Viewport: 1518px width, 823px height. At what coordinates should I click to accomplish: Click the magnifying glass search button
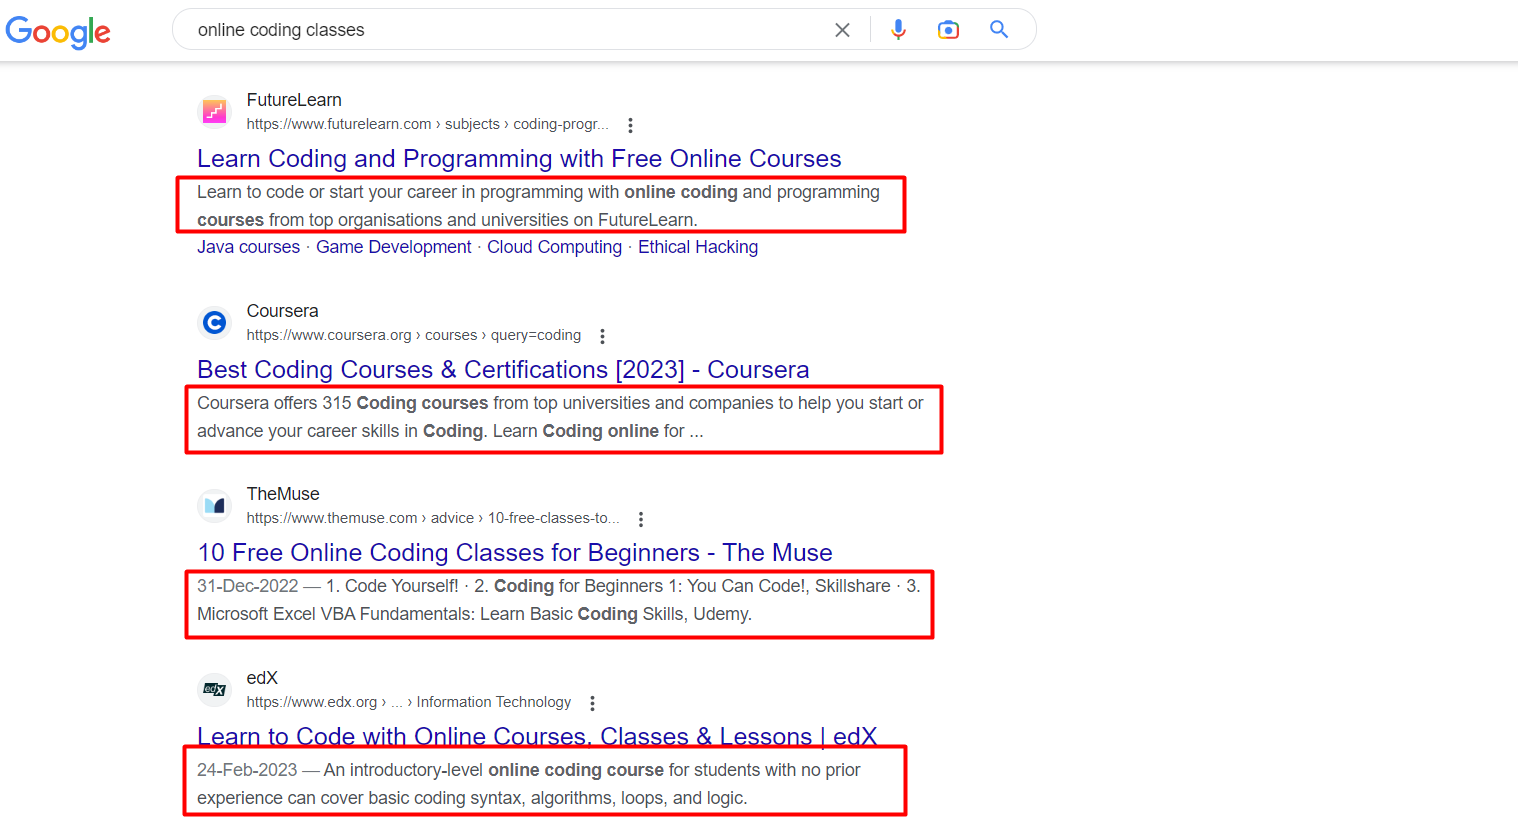pos(998,29)
